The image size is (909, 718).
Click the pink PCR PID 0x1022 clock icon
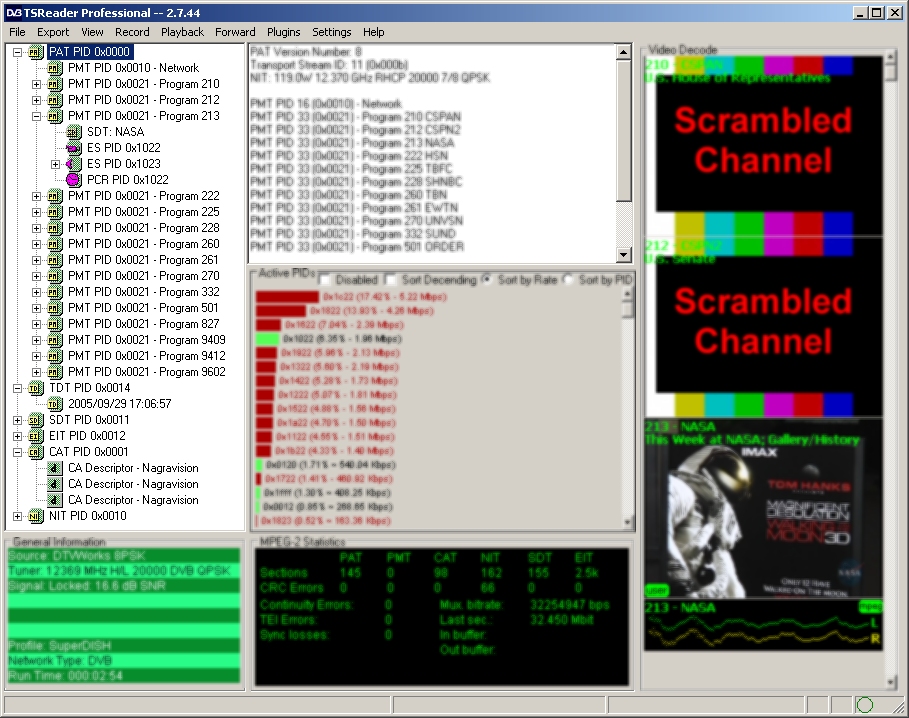(x=74, y=180)
